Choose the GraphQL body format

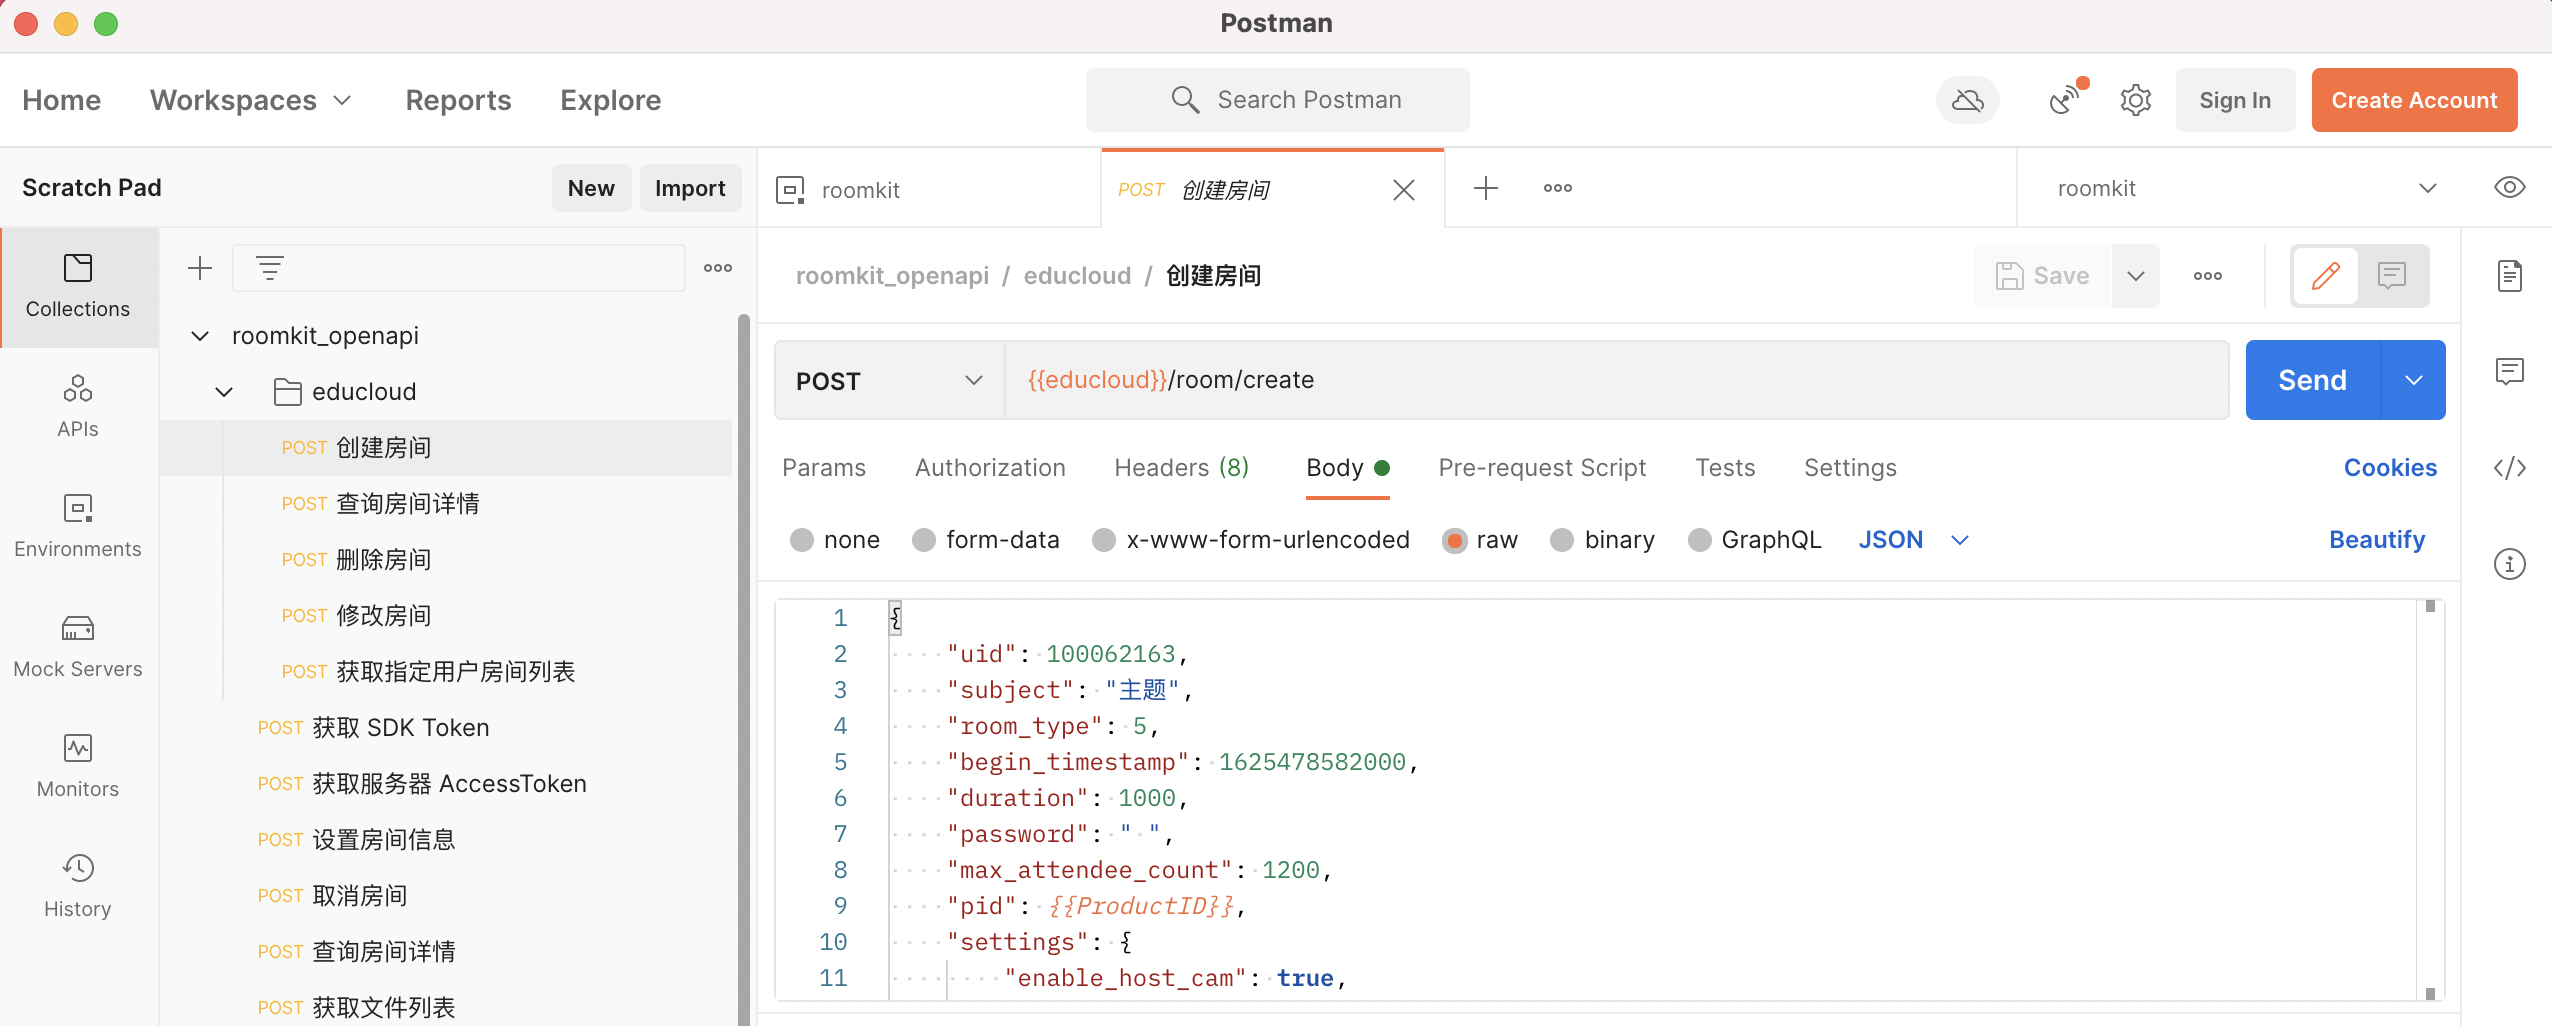[x=1753, y=539]
